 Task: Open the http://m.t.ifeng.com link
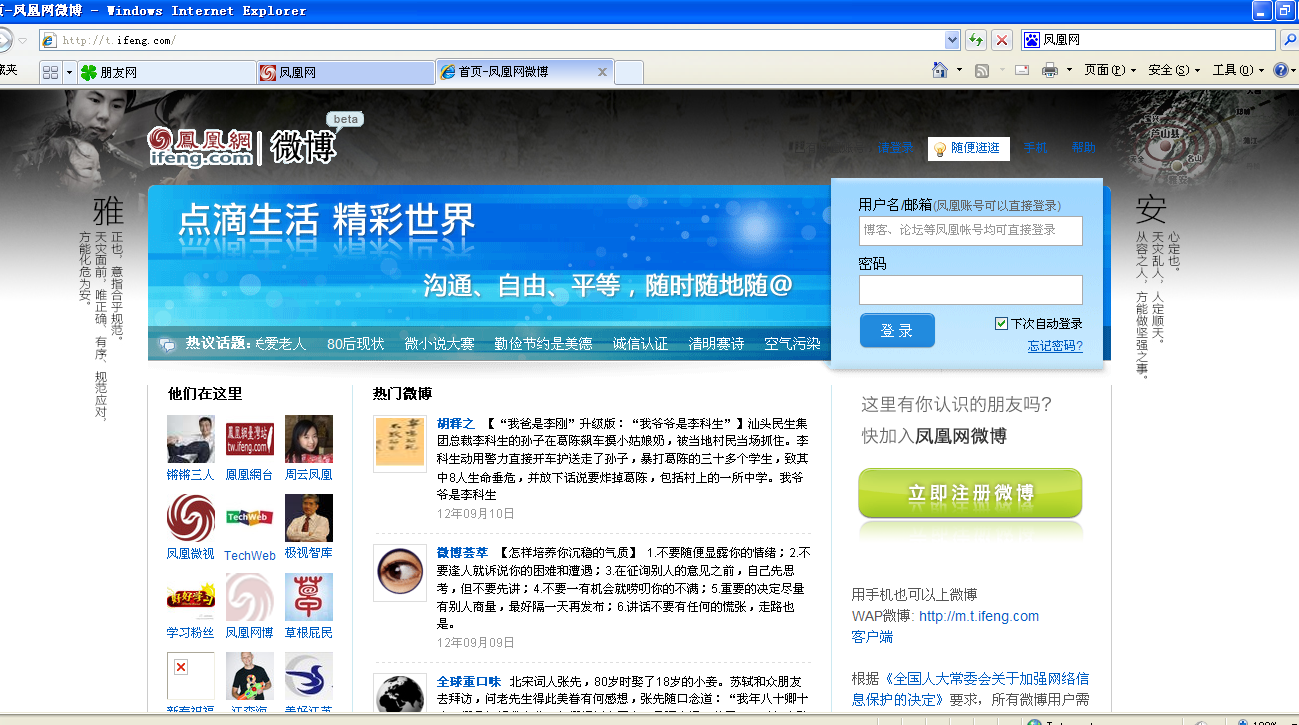click(979, 616)
